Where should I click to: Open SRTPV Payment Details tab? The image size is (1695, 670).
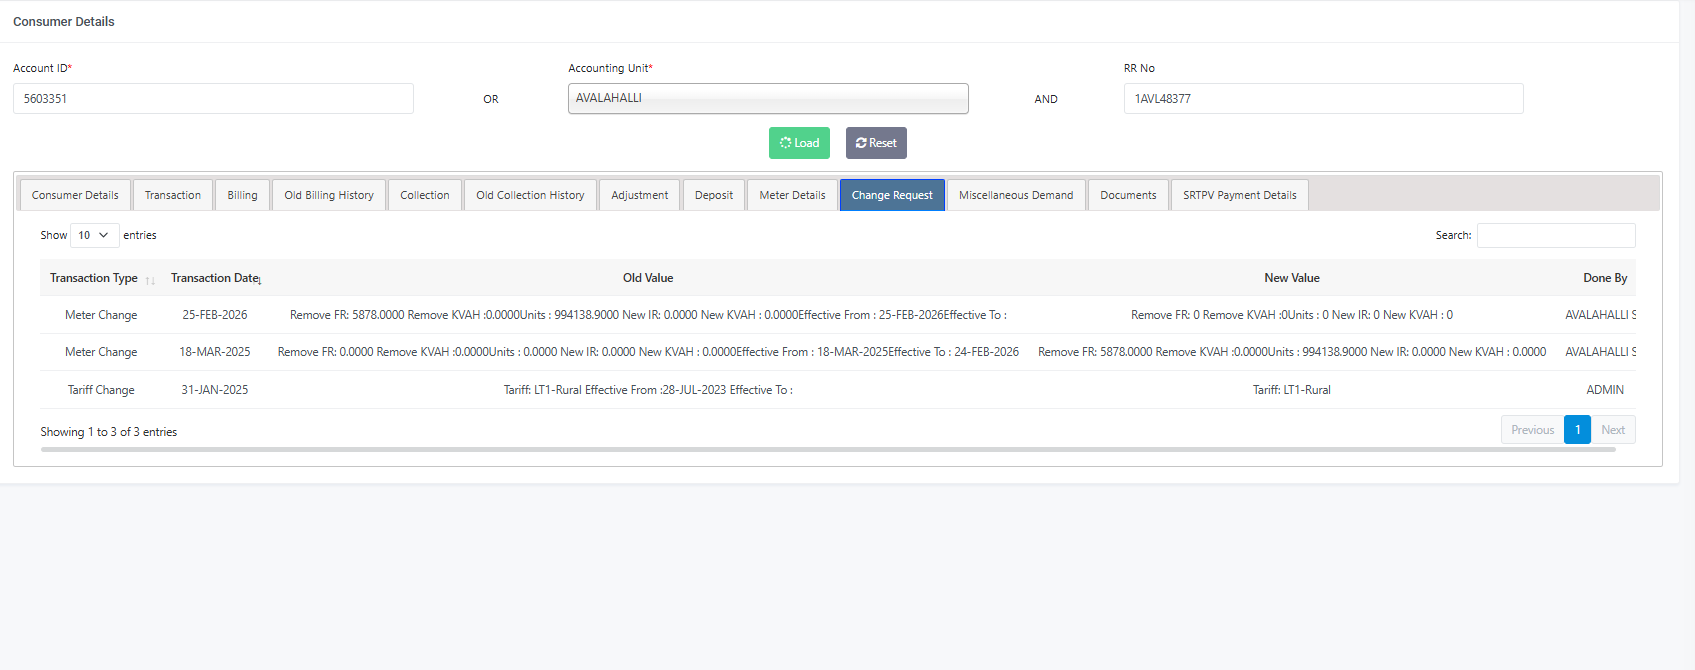click(x=1240, y=195)
